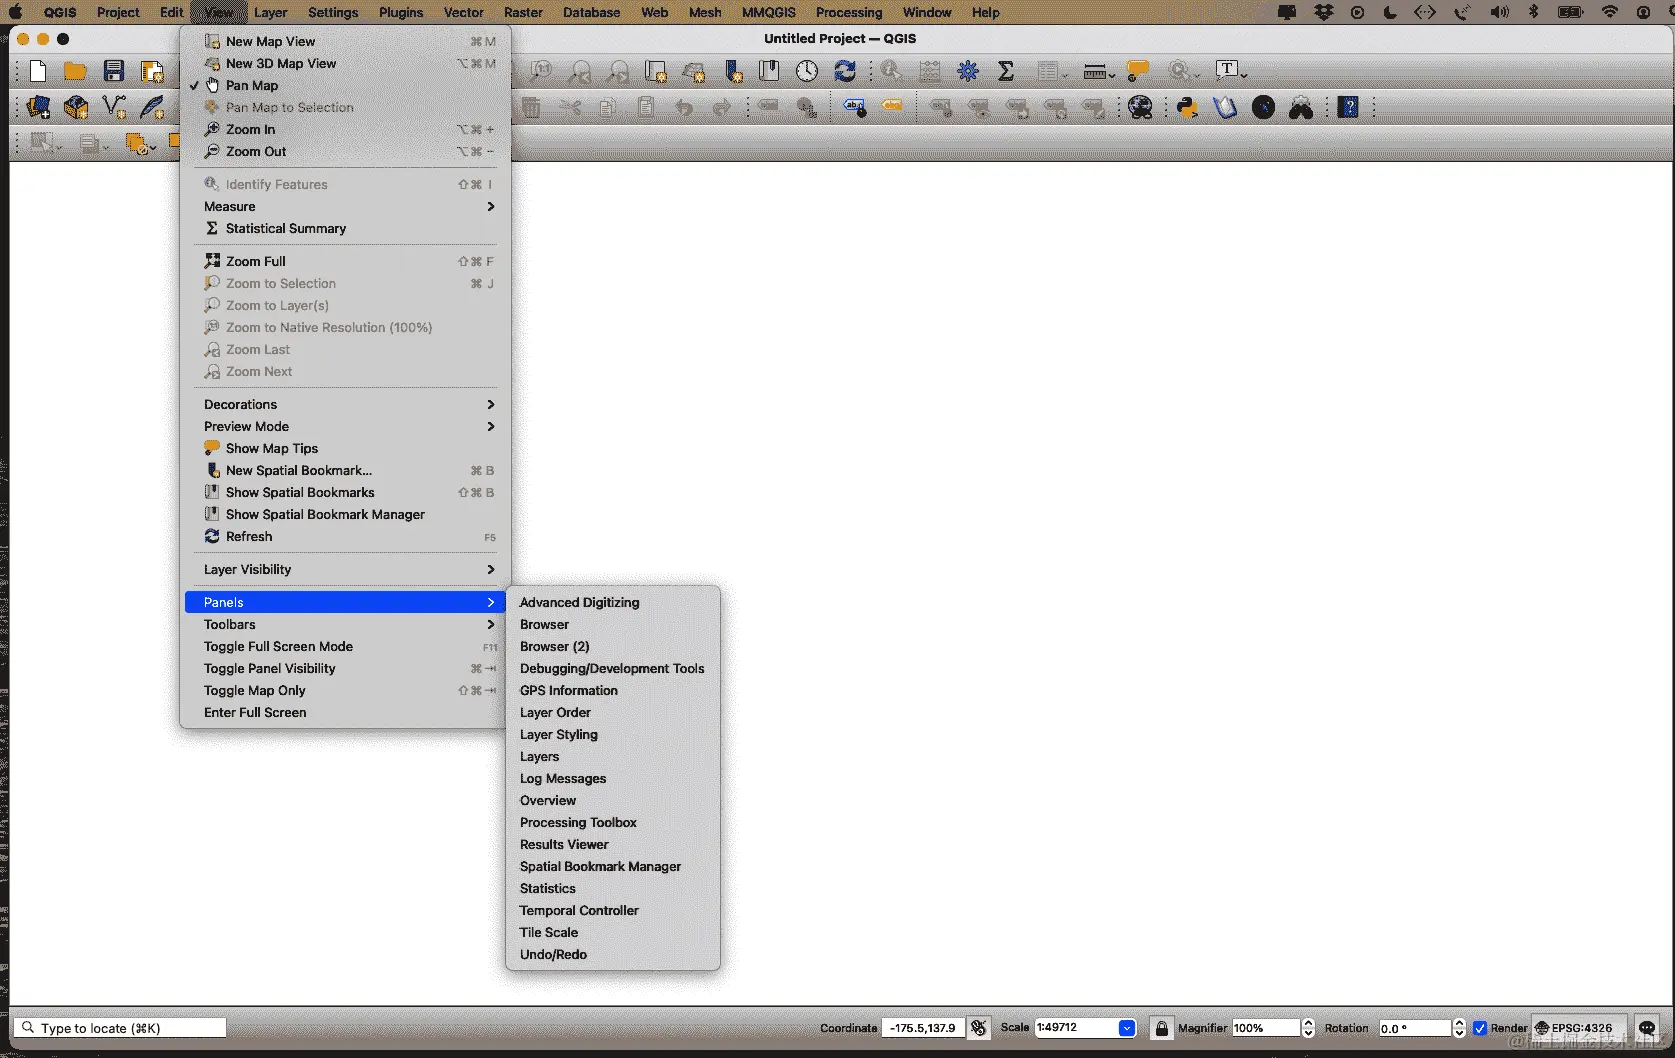1675x1058 pixels.
Task: Open the Processing menu in menu bar
Action: coord(849,12)
